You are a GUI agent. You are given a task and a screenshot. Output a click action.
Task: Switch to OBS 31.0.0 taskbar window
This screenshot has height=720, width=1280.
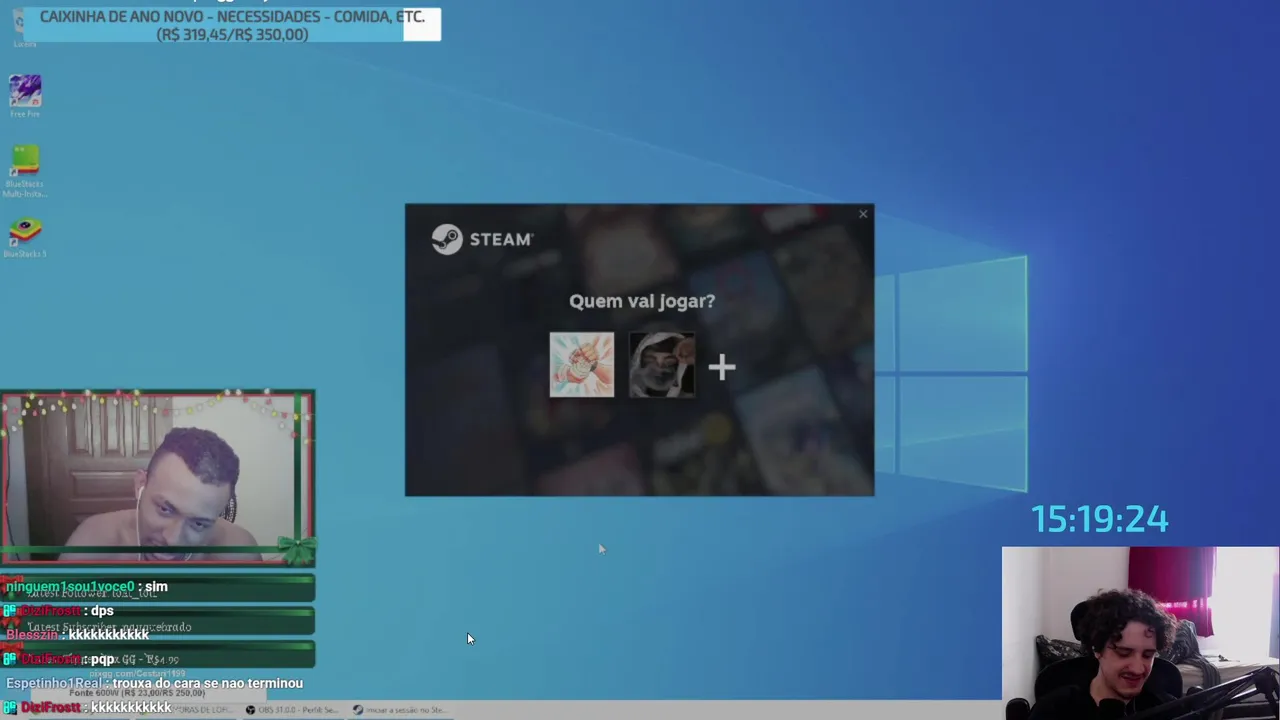pos(292,710)
